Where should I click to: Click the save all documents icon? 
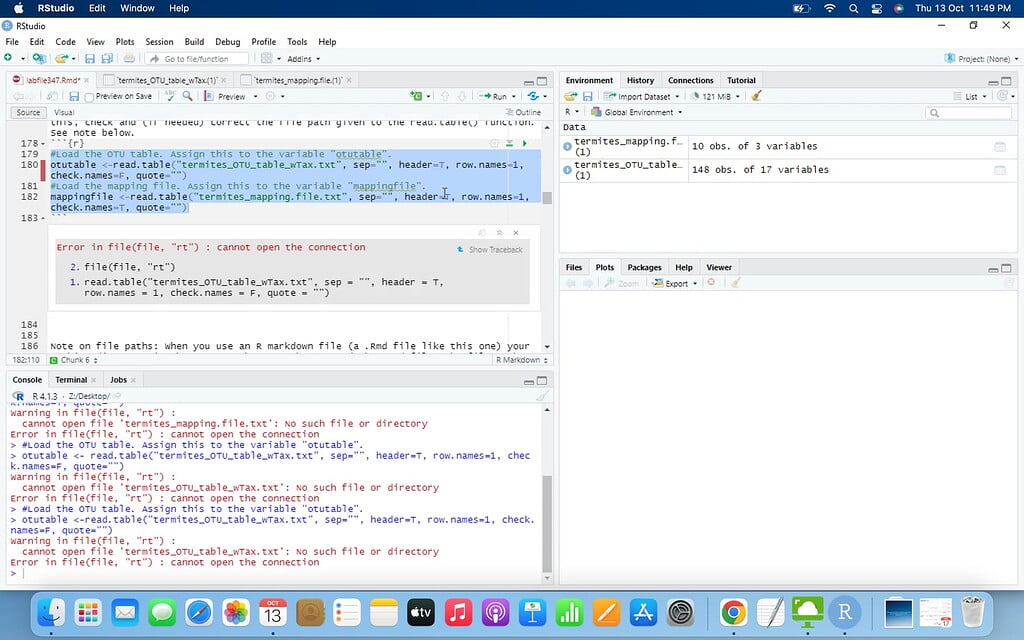click(106, 59)
